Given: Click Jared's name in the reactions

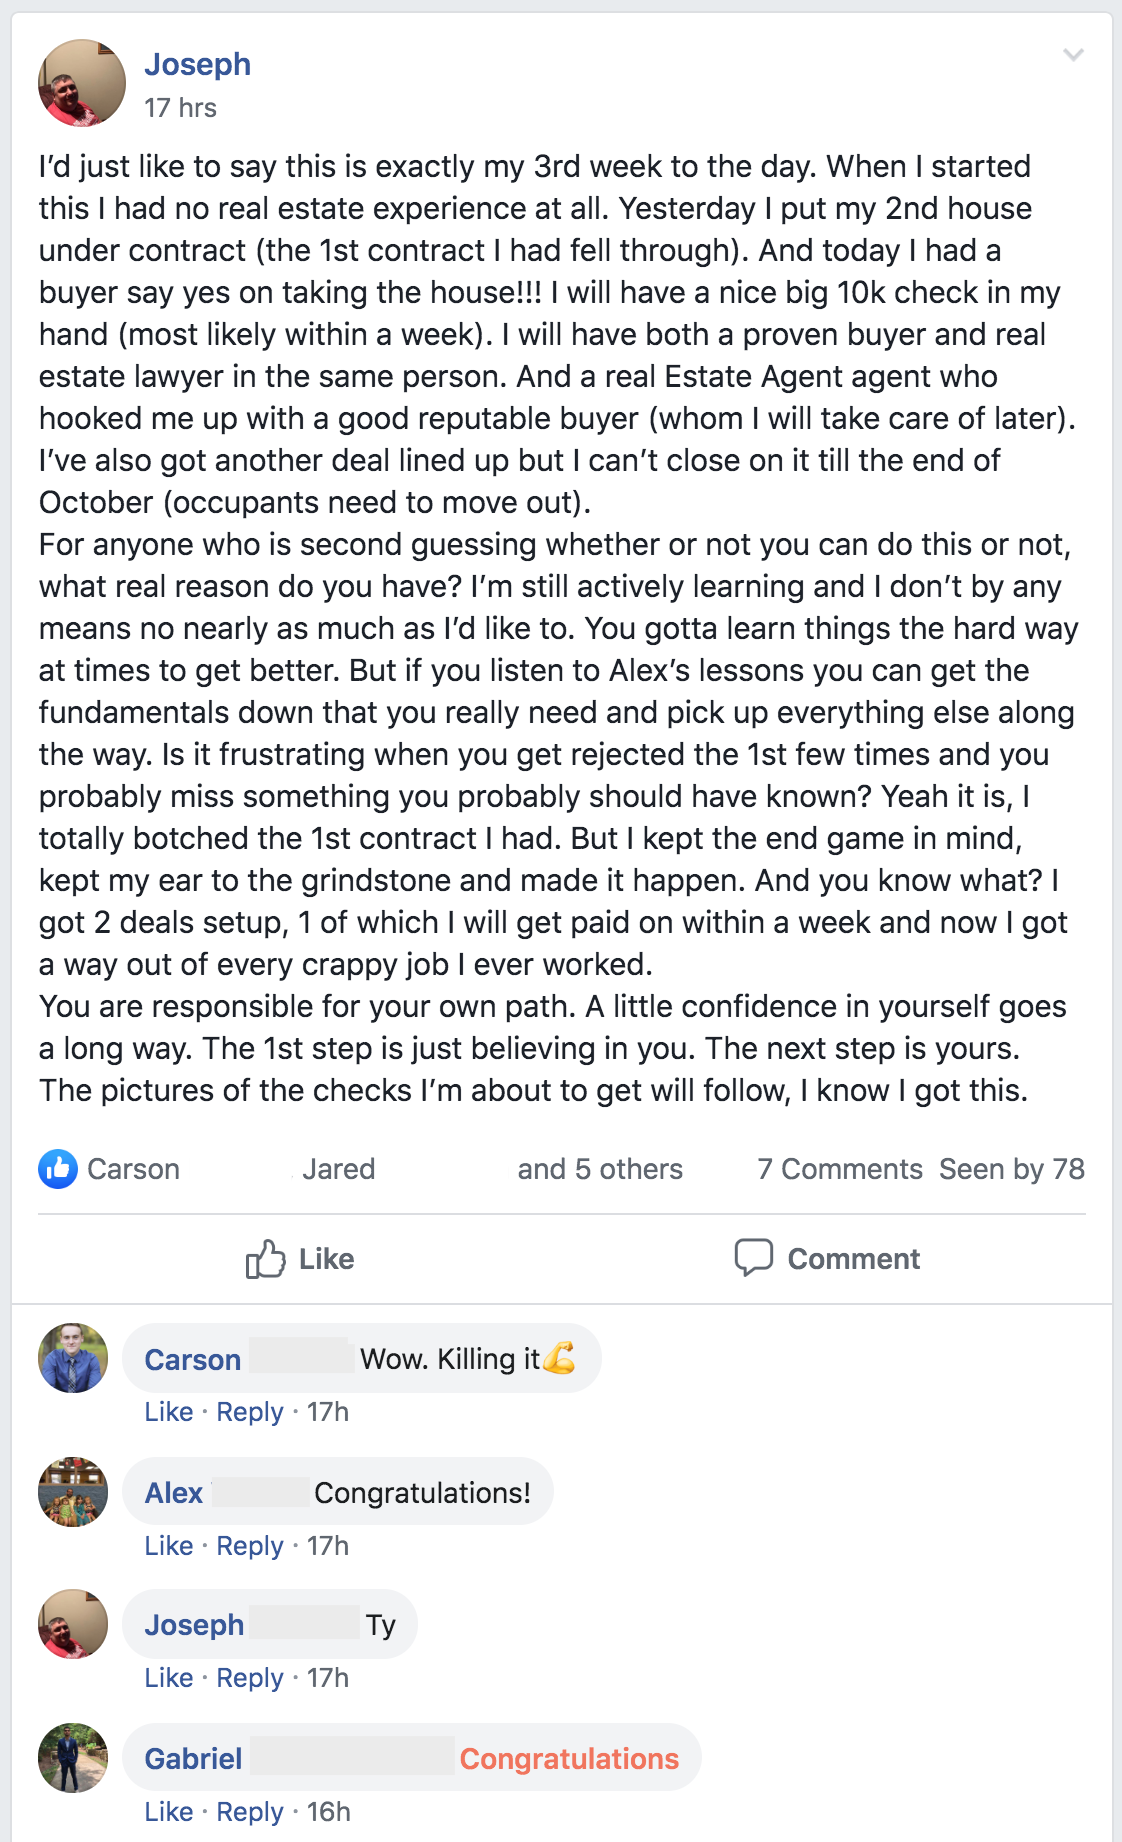Looking at the screenshot, I should (x=338, y=1169).
